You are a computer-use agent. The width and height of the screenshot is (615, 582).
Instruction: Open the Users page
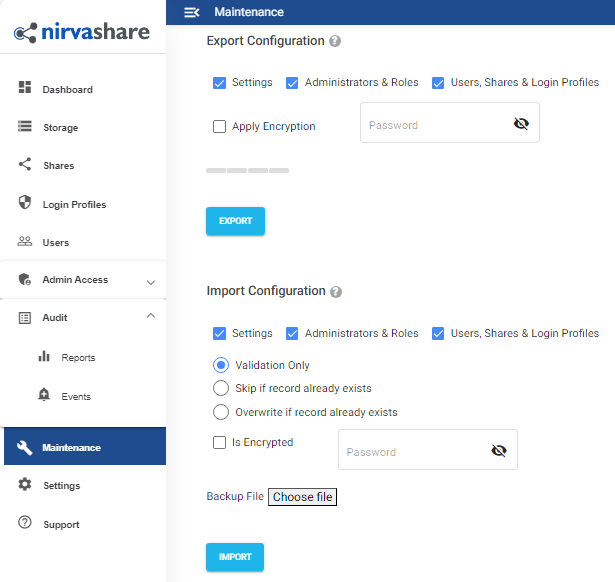(x=55, y=242)
